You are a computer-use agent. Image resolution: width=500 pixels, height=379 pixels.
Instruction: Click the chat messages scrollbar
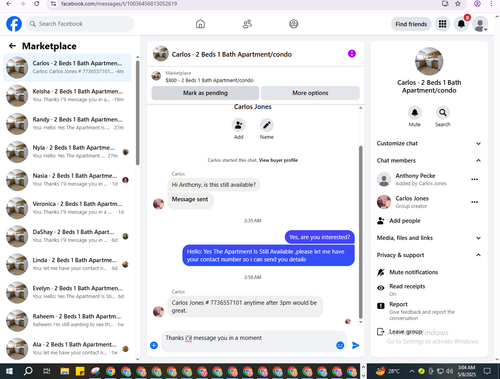click(360, 232)
